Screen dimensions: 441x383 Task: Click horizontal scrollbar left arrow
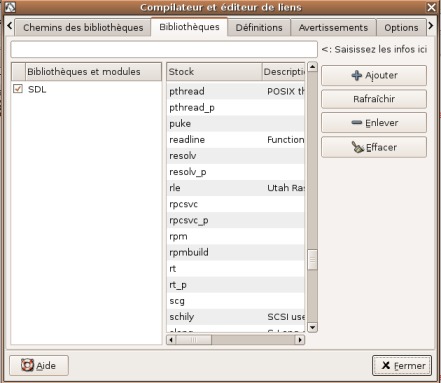[x=171, y=340]
